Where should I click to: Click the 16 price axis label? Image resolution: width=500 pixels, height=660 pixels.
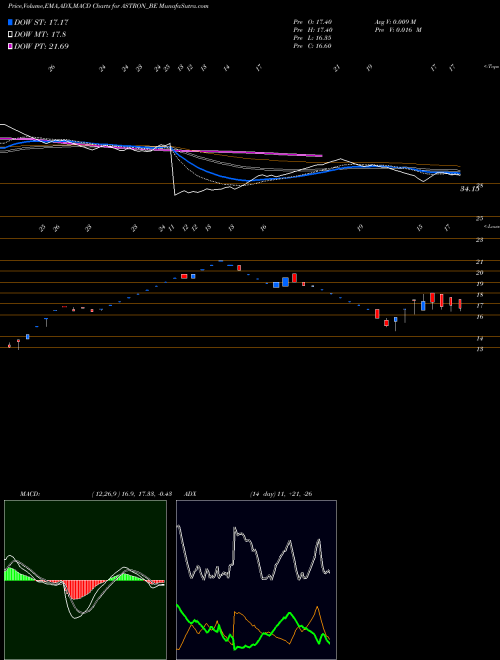click(479, 317)
